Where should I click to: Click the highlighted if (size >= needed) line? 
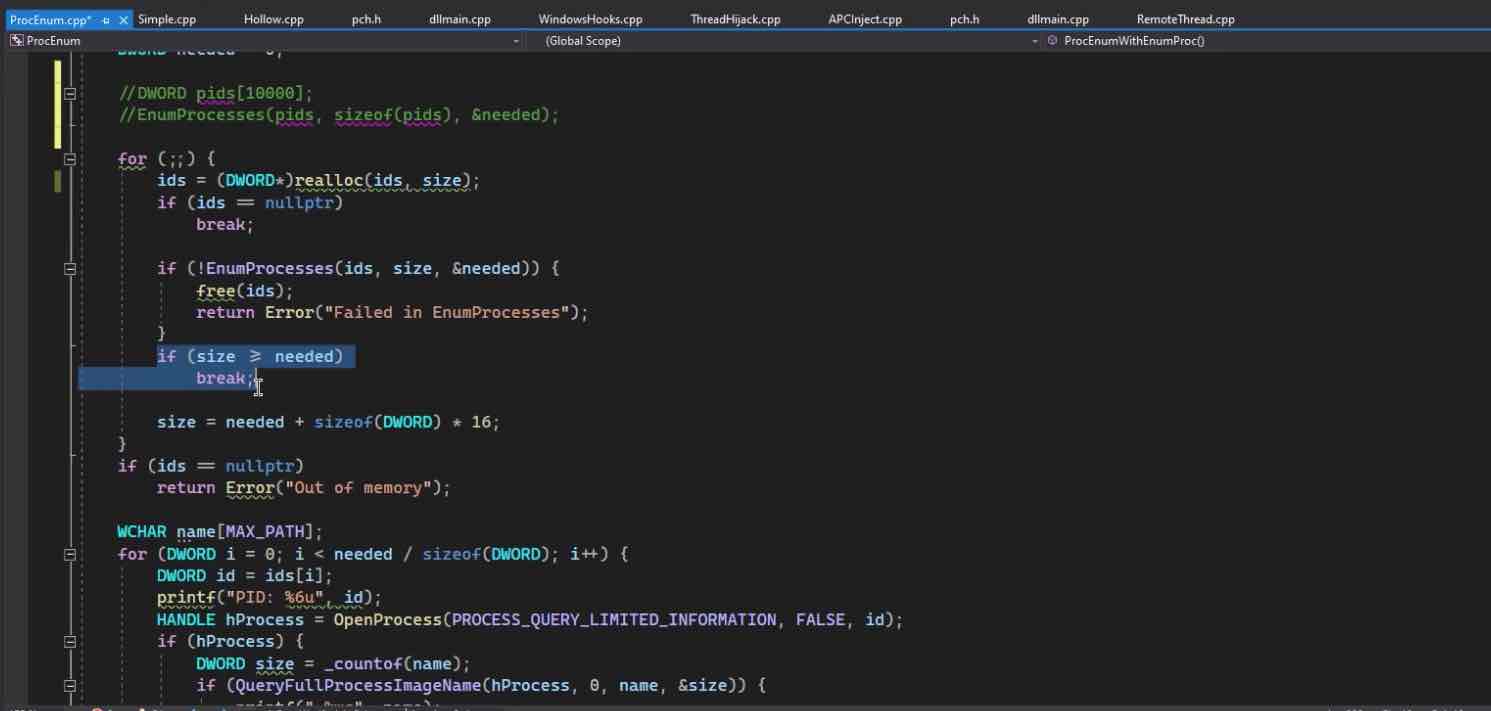click(x=250, y=357)
